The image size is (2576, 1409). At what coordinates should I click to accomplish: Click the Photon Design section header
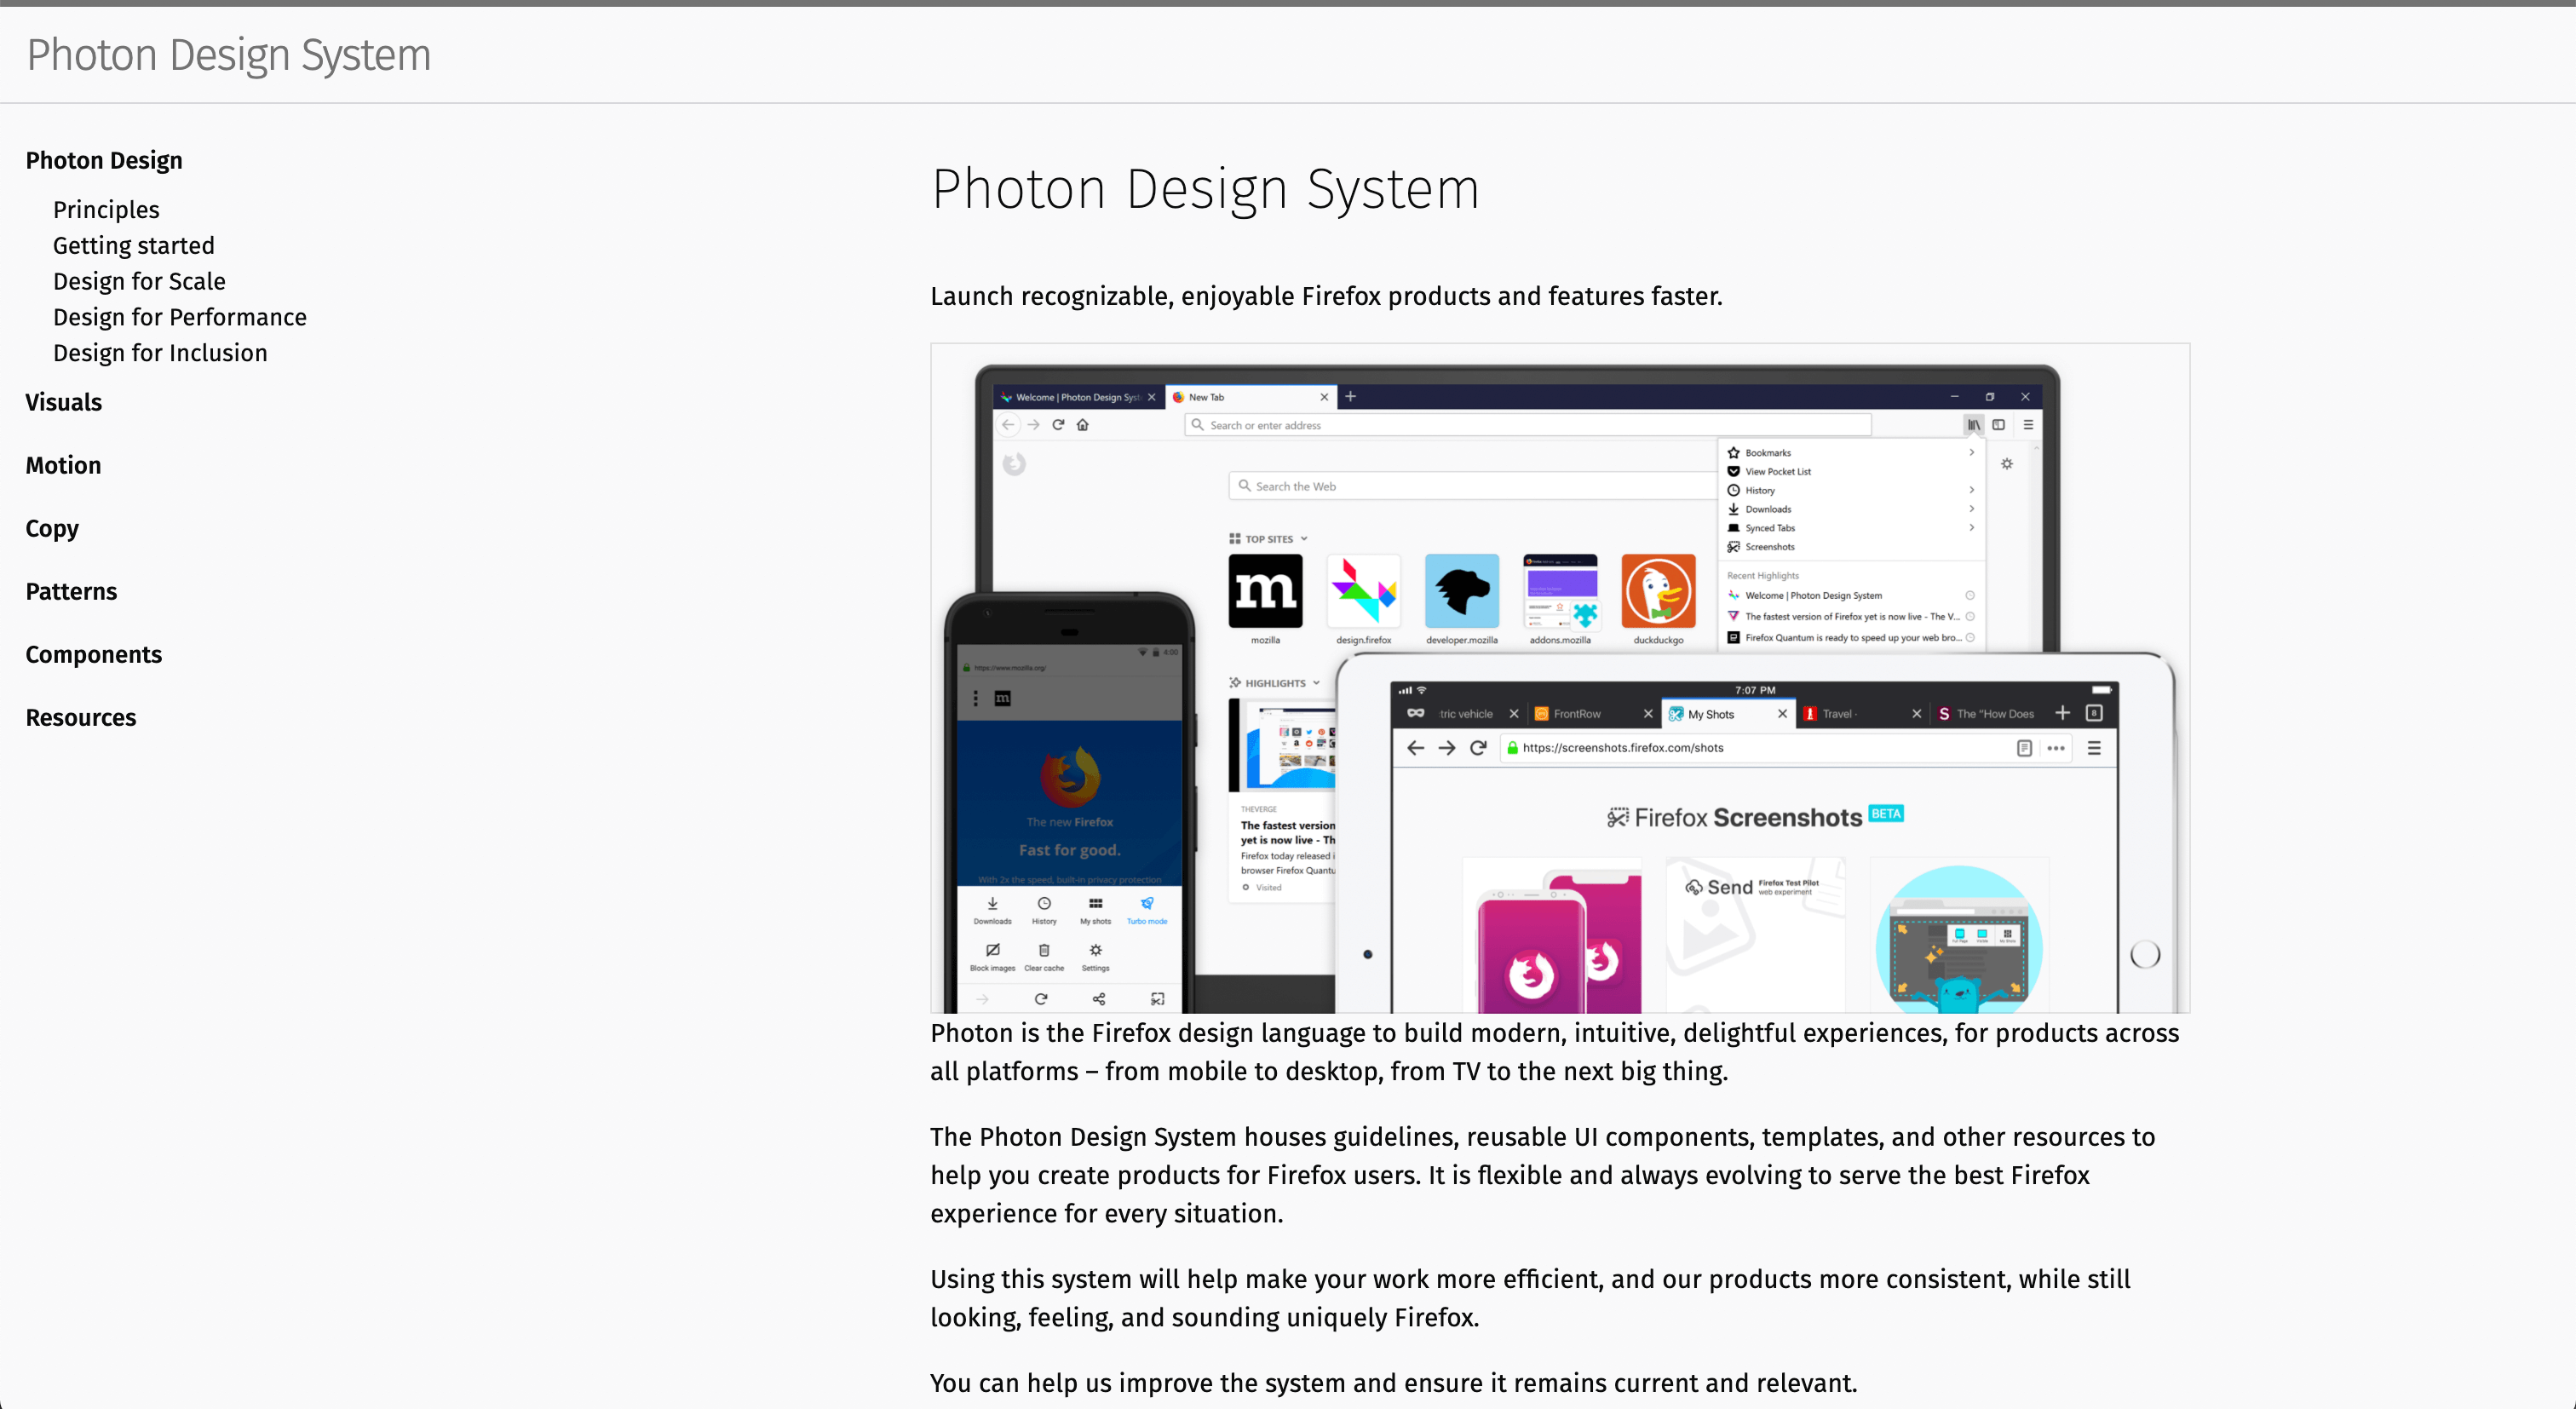pos(104,161)
